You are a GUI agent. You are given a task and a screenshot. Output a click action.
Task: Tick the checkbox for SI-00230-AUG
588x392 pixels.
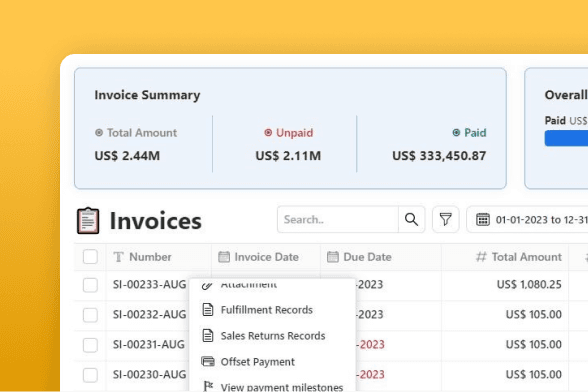90,375
